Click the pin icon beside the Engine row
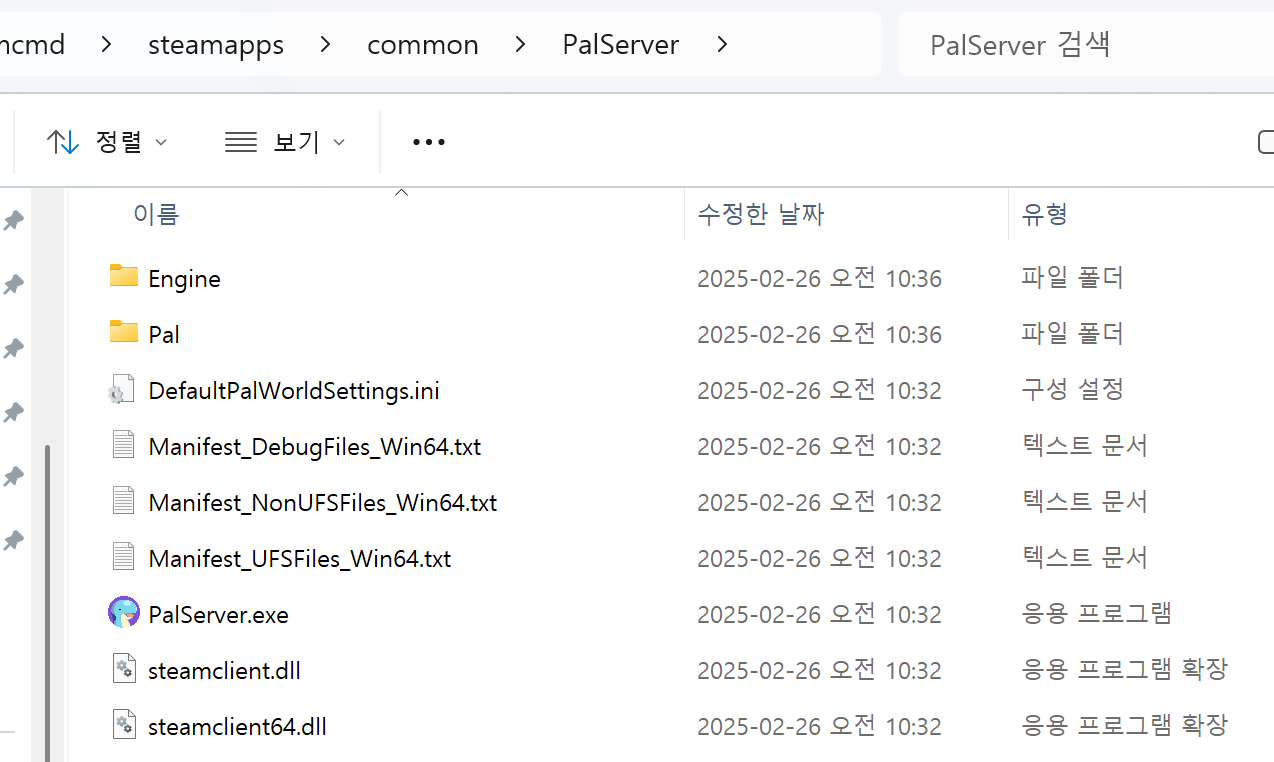The width and height of the screenshot is (1274, 762). point(14,285)
